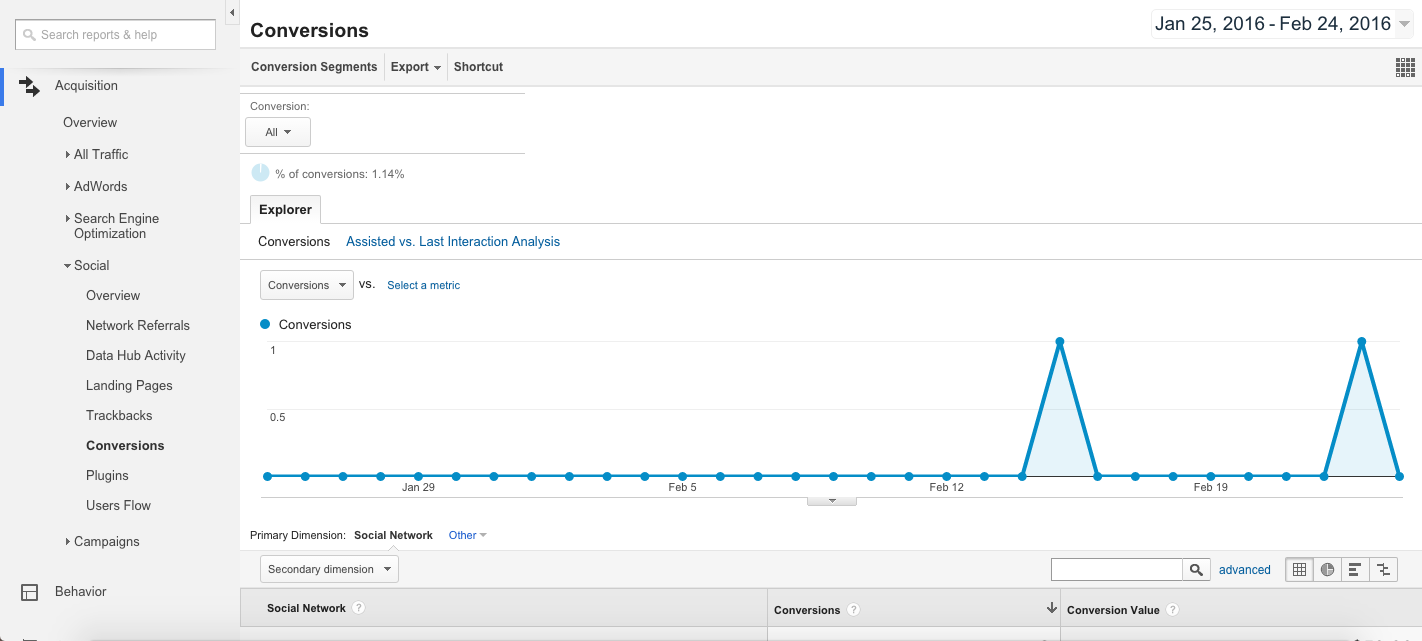Viewport: 1422px width, 641px height.
Task: Select the Explorer tab
Action: pyautogui.click(x=285, y=210)
